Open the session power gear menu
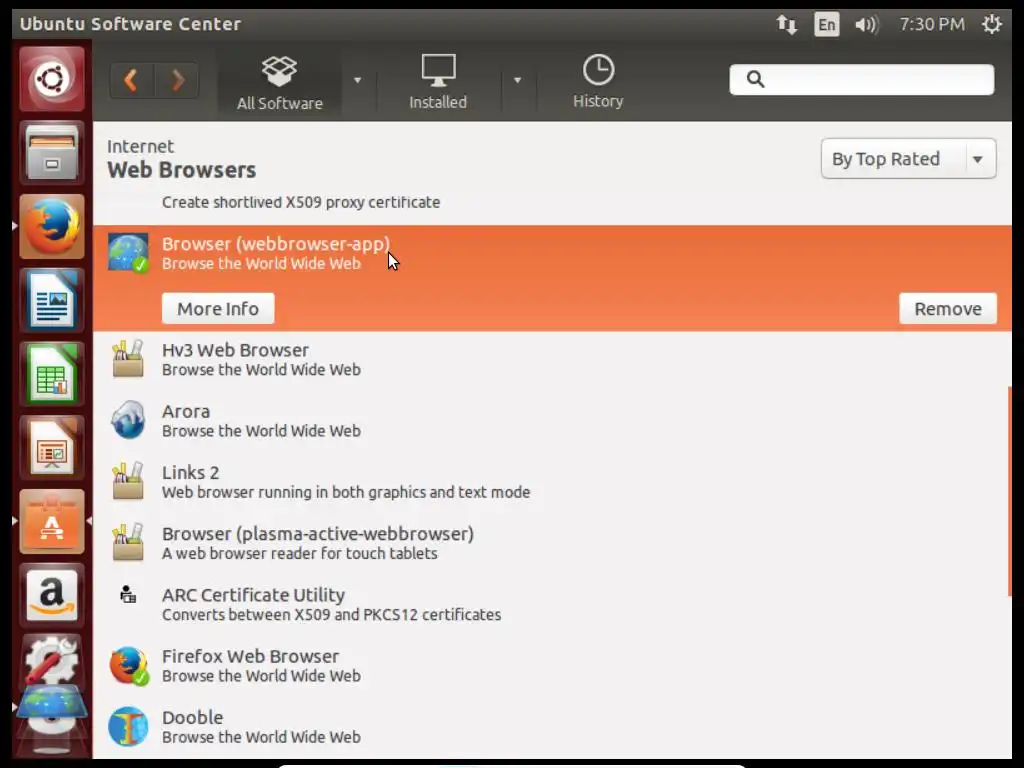 pyautogui.click(x=991, y=24)
